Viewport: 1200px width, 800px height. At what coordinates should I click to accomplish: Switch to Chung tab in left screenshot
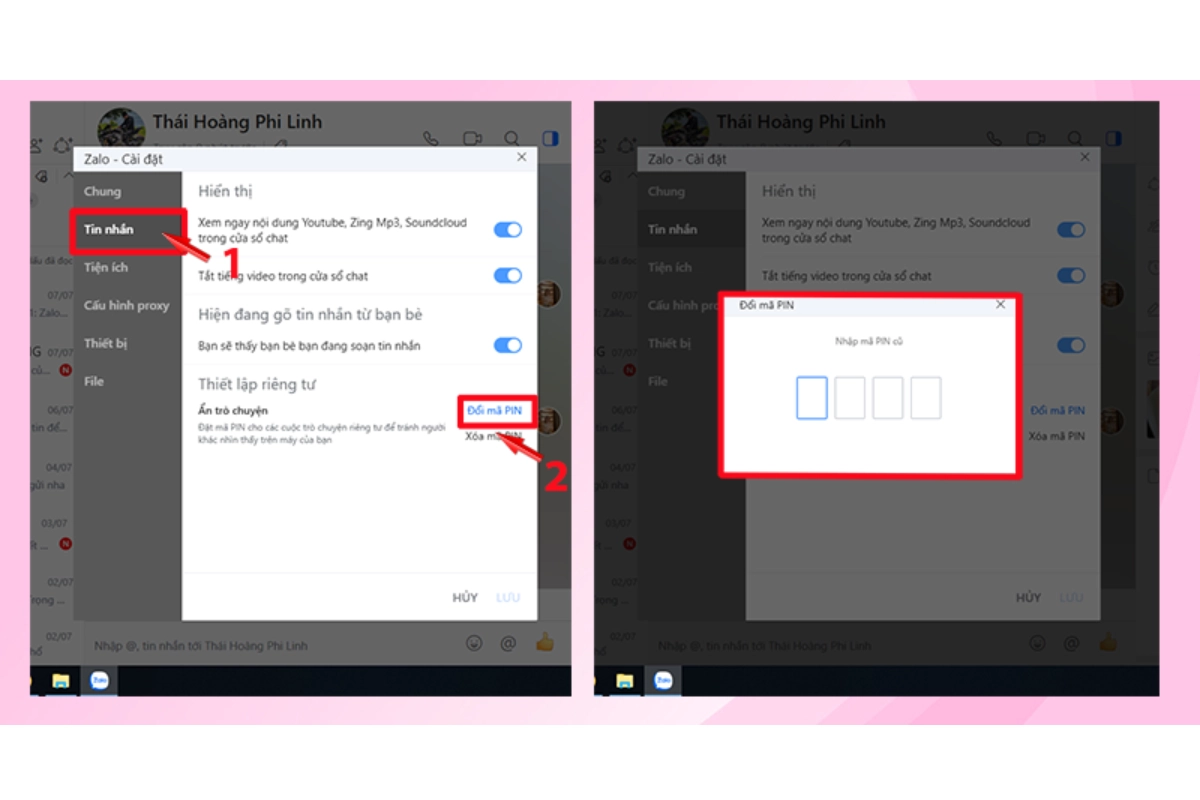point(102,191)
